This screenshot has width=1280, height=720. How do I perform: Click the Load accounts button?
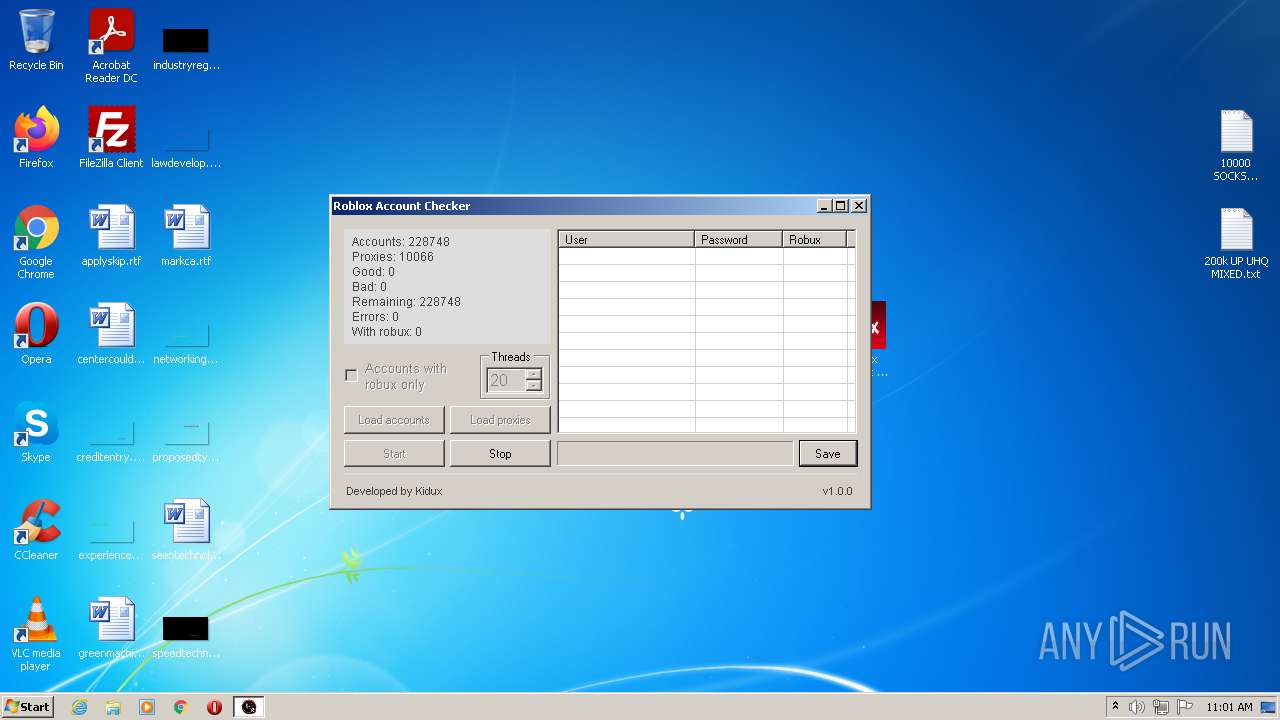point(394,420)
